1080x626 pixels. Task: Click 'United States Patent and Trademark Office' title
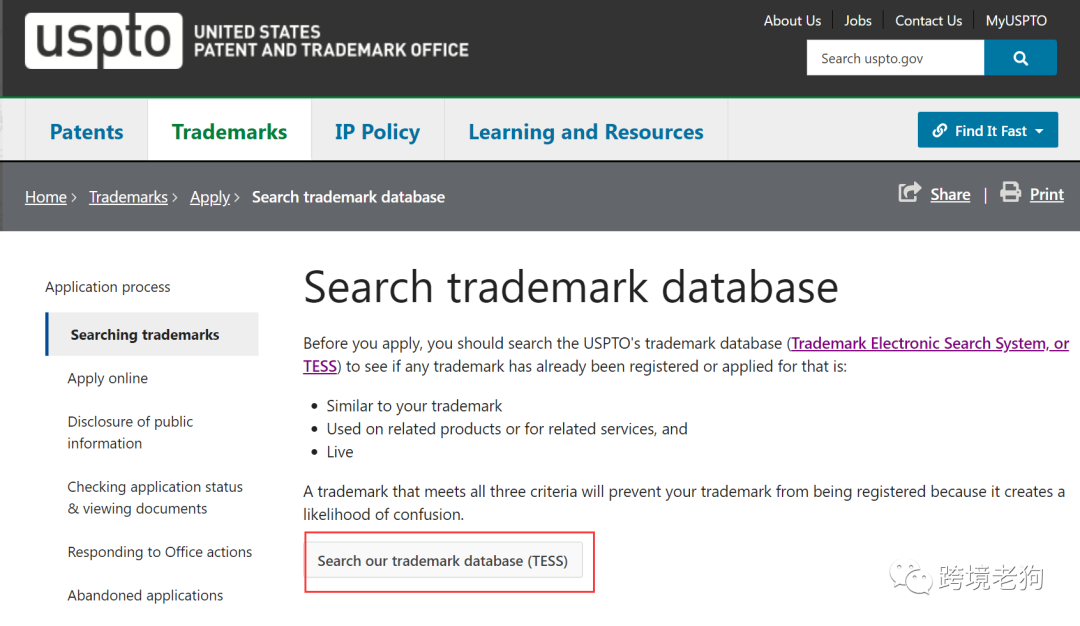[331, 41]
